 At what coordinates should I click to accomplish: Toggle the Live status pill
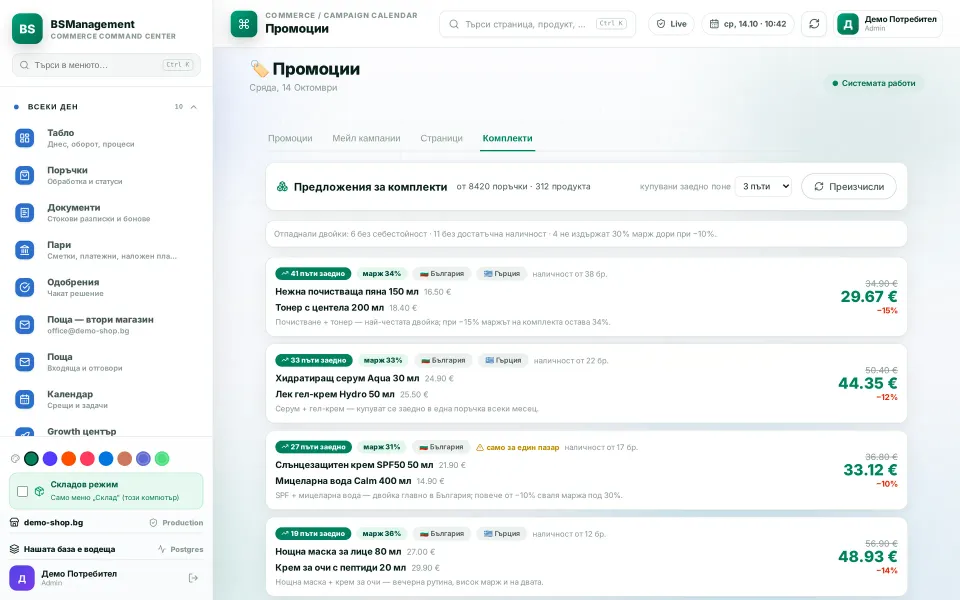click(x=671, y=24)
